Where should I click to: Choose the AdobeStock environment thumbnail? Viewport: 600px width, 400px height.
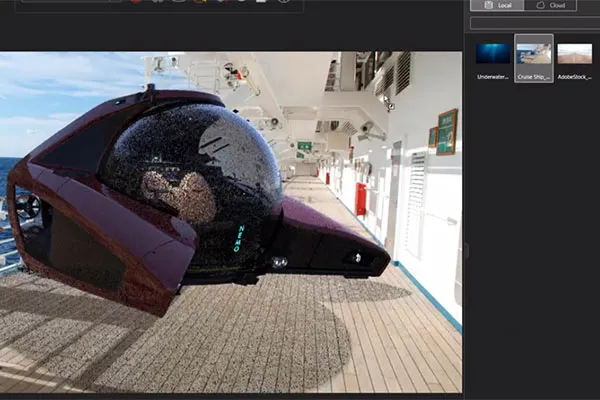pyautogui.click(x=574, y=53)
